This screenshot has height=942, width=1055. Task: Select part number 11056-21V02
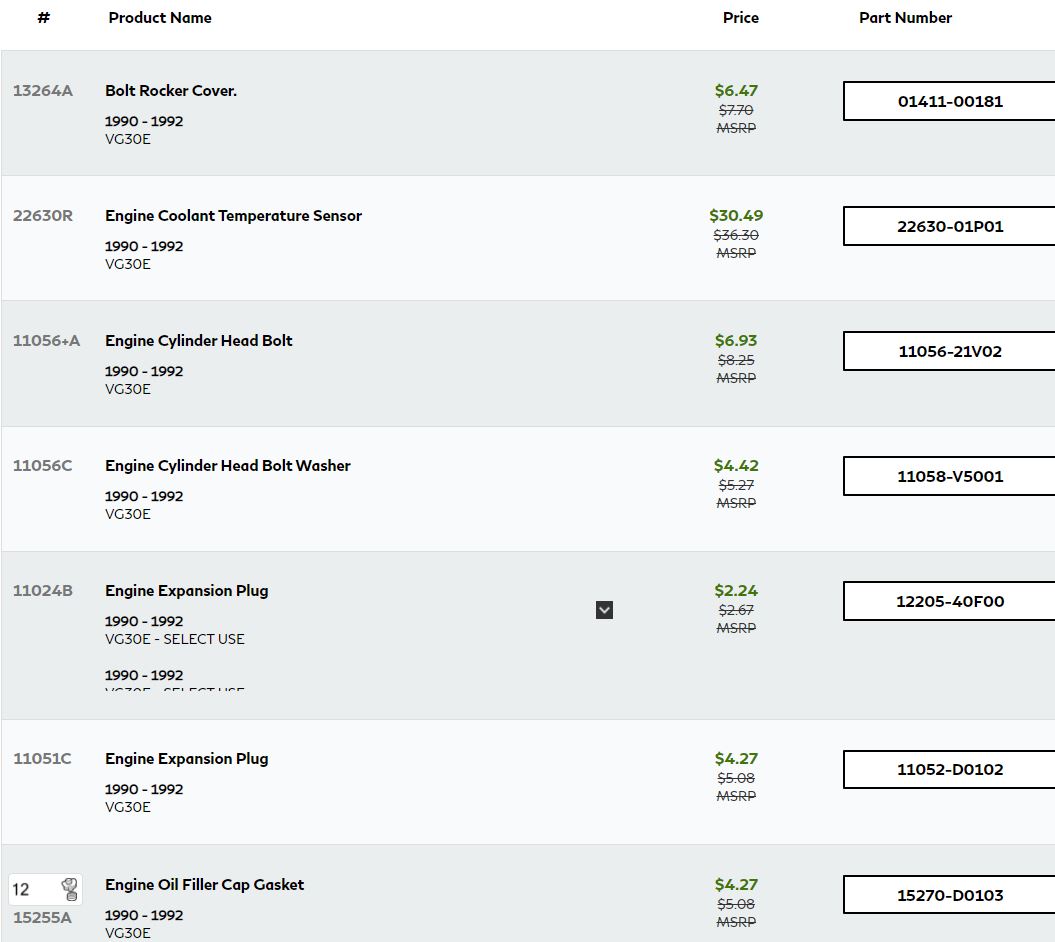coord(949,351)
